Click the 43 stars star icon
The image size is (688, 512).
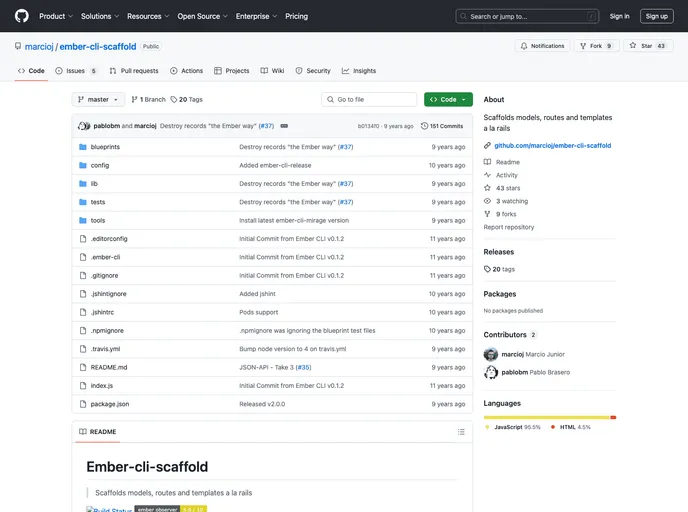point(487,188)
